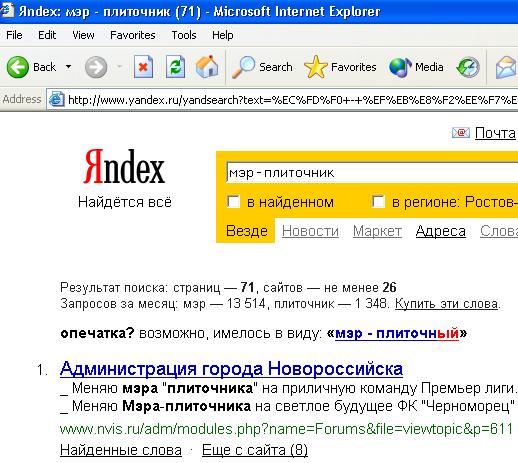Image resolution: width=518 pixels, height=463 pixels.
Task: Open the Favorites menu in menu bar
Action: pos(133,35)
